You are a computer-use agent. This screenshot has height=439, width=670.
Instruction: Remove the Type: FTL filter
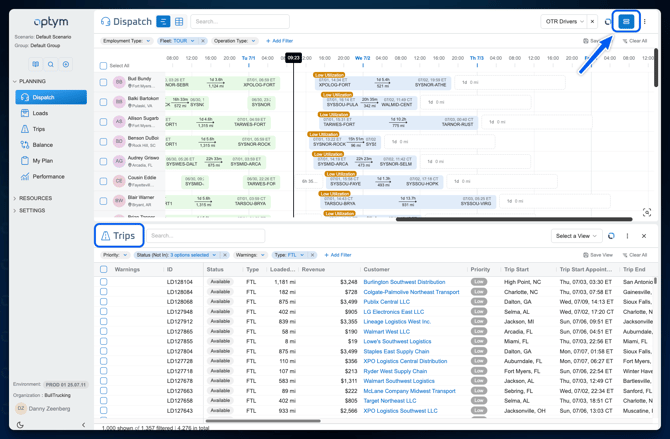click(x=312, y=255)
